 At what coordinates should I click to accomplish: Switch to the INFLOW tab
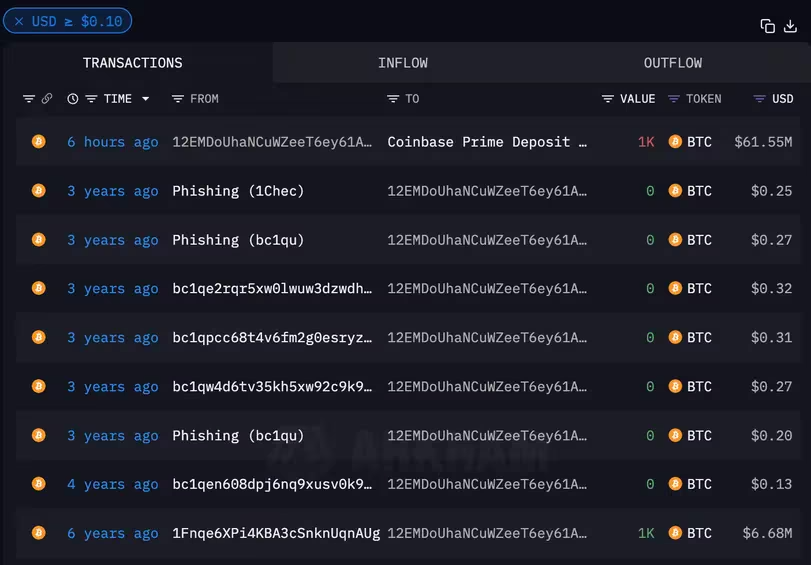point(403,63)
